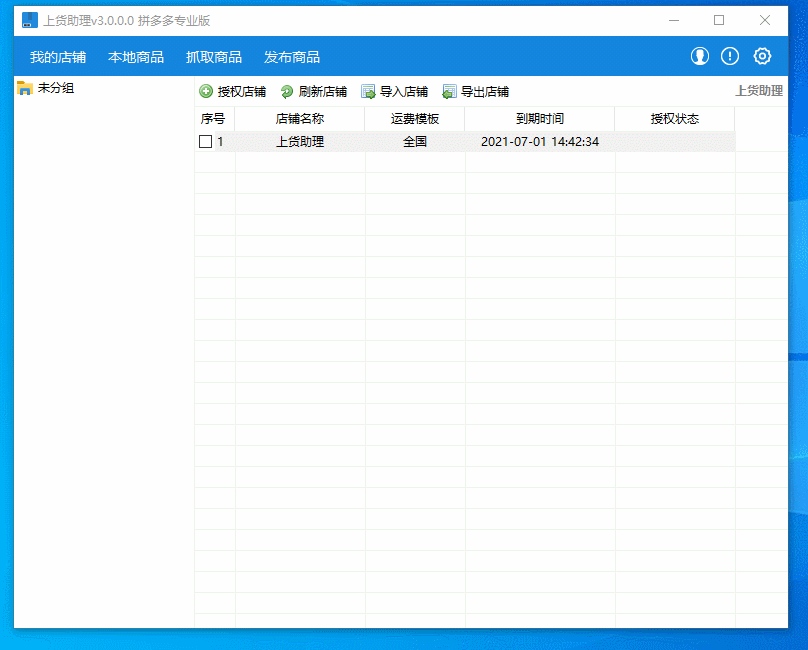Click the 全国 shipping template cell
The width and height of the screenshot is (808, 650).
[415, 142]
